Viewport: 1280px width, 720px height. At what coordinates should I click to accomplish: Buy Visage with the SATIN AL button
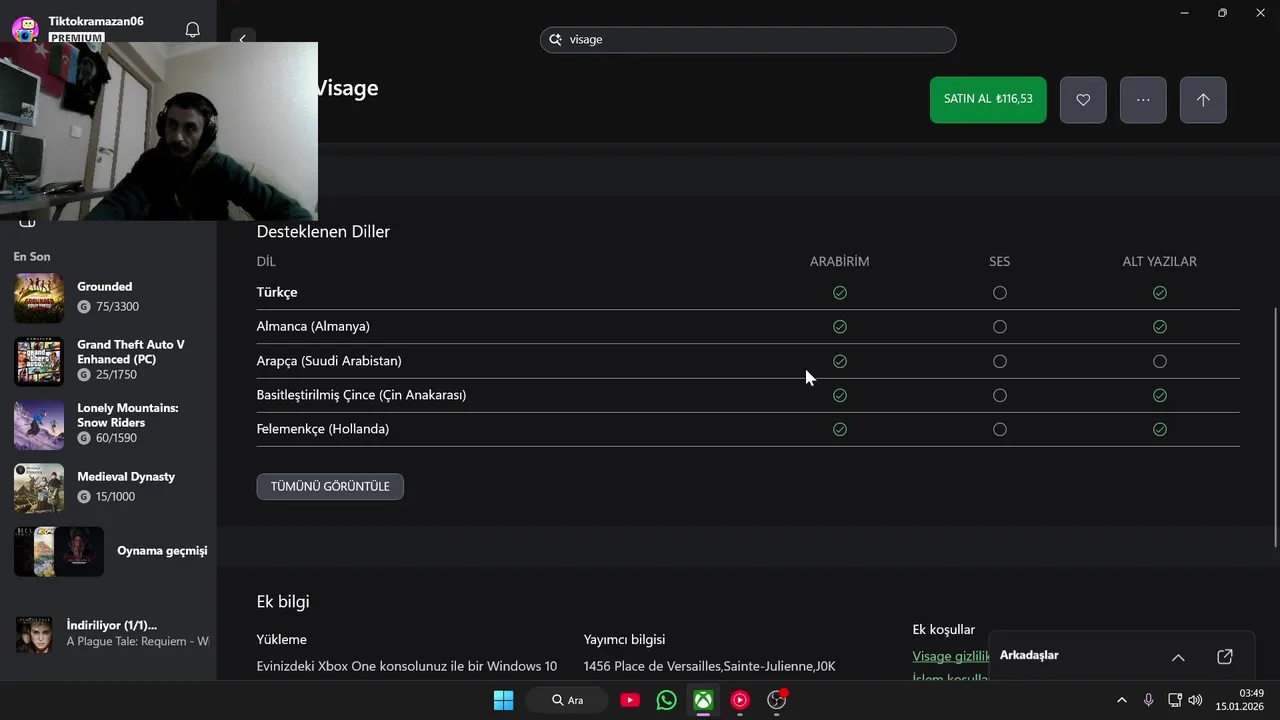coord(988,100)
